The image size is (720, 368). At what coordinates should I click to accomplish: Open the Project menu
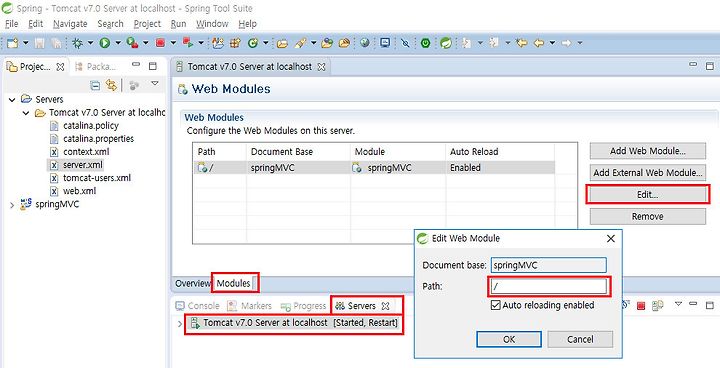point(147,24)
